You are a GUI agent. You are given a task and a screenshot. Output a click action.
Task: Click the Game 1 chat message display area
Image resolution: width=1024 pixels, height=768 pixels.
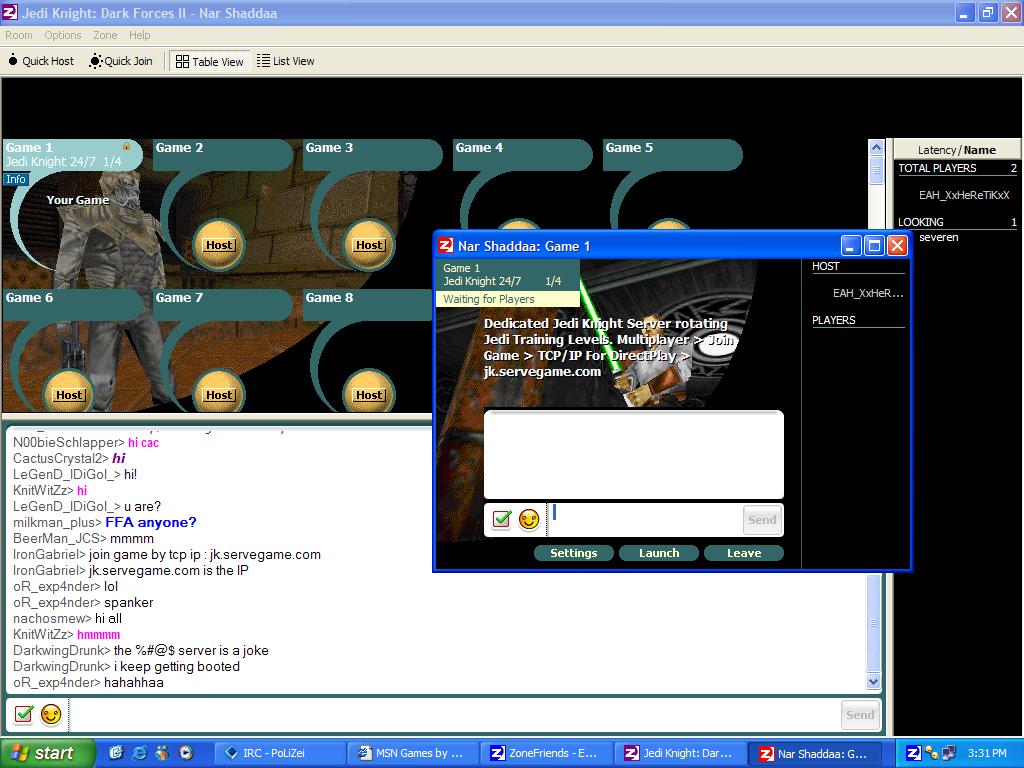(x=633, y=455)
